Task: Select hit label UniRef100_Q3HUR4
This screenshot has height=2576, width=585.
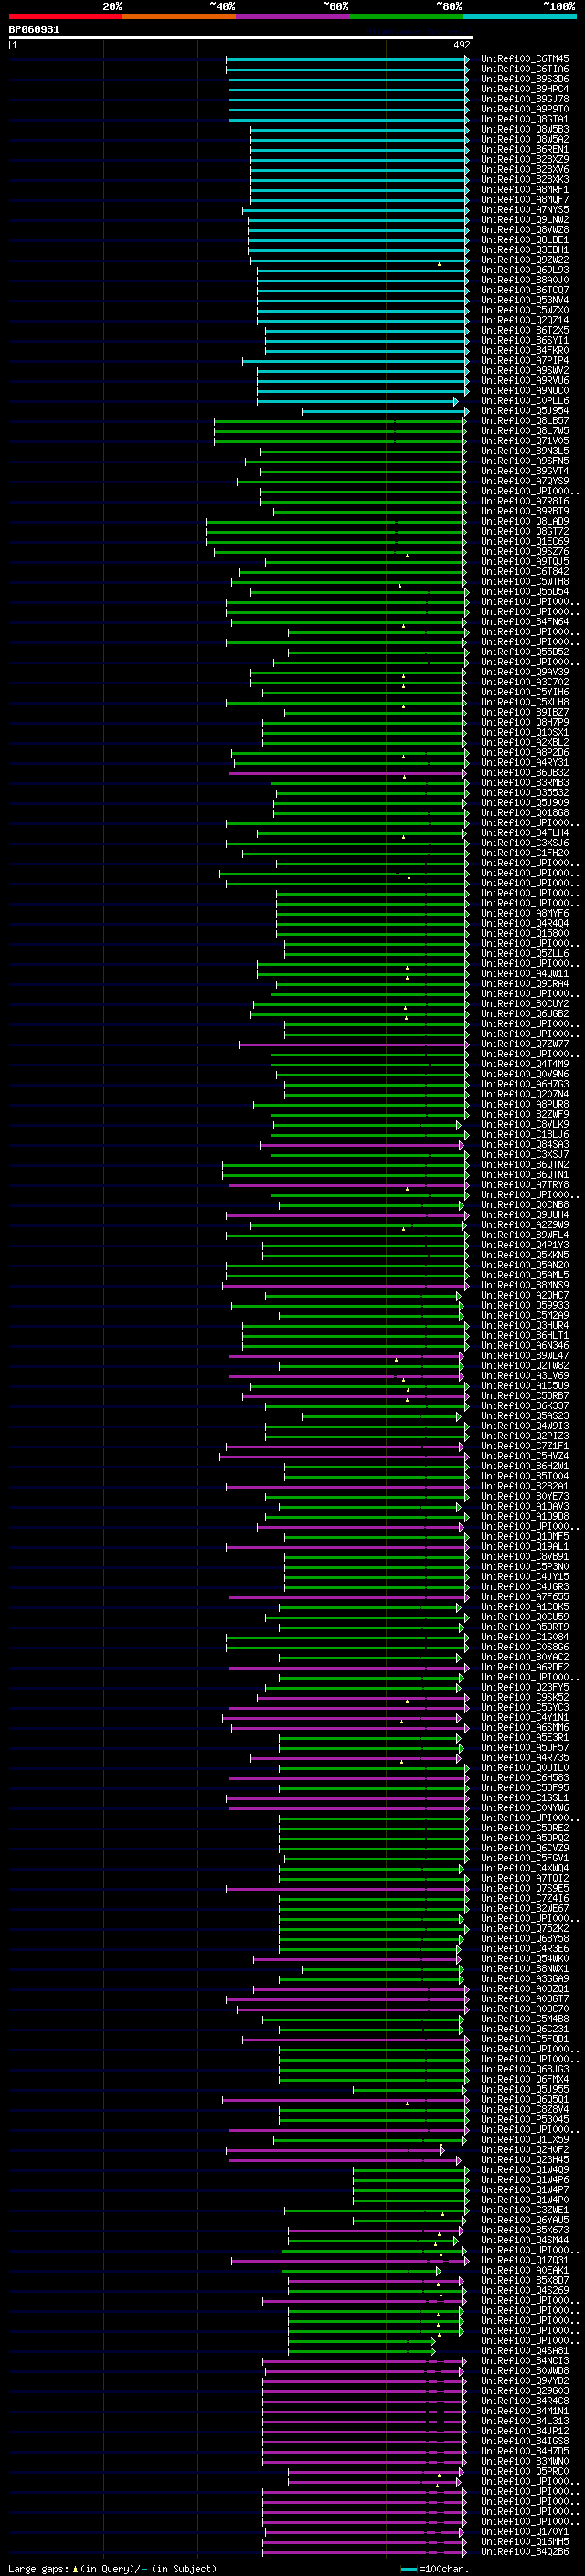Action: pyautogui.click(x=525, y=1326)
